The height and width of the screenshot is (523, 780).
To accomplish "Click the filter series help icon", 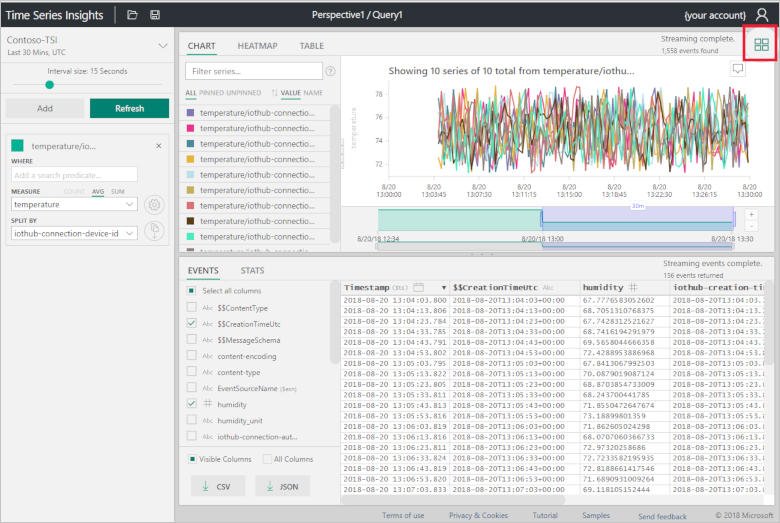I will [330, 71].
